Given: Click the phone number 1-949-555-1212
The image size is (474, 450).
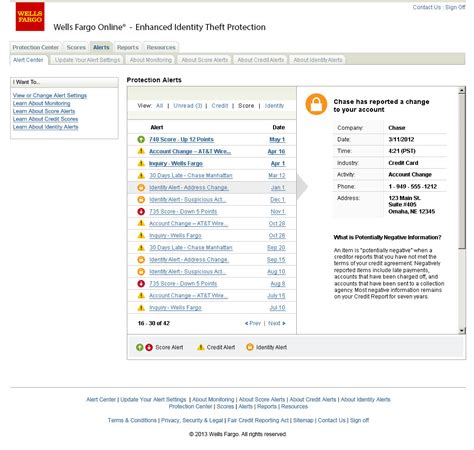Looking at the screenshot, I should coord(413,186).
